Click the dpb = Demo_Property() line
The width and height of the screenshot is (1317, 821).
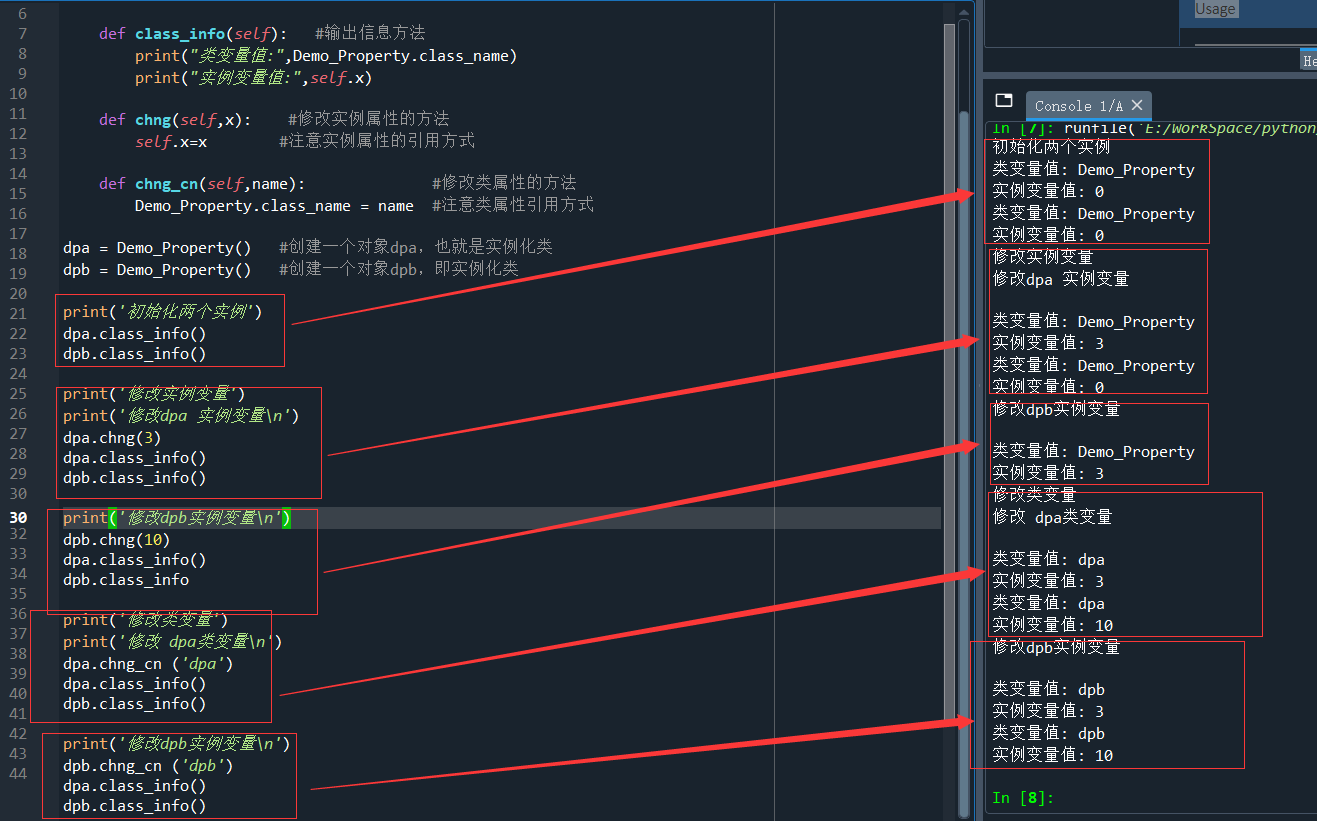click(157, 269)
